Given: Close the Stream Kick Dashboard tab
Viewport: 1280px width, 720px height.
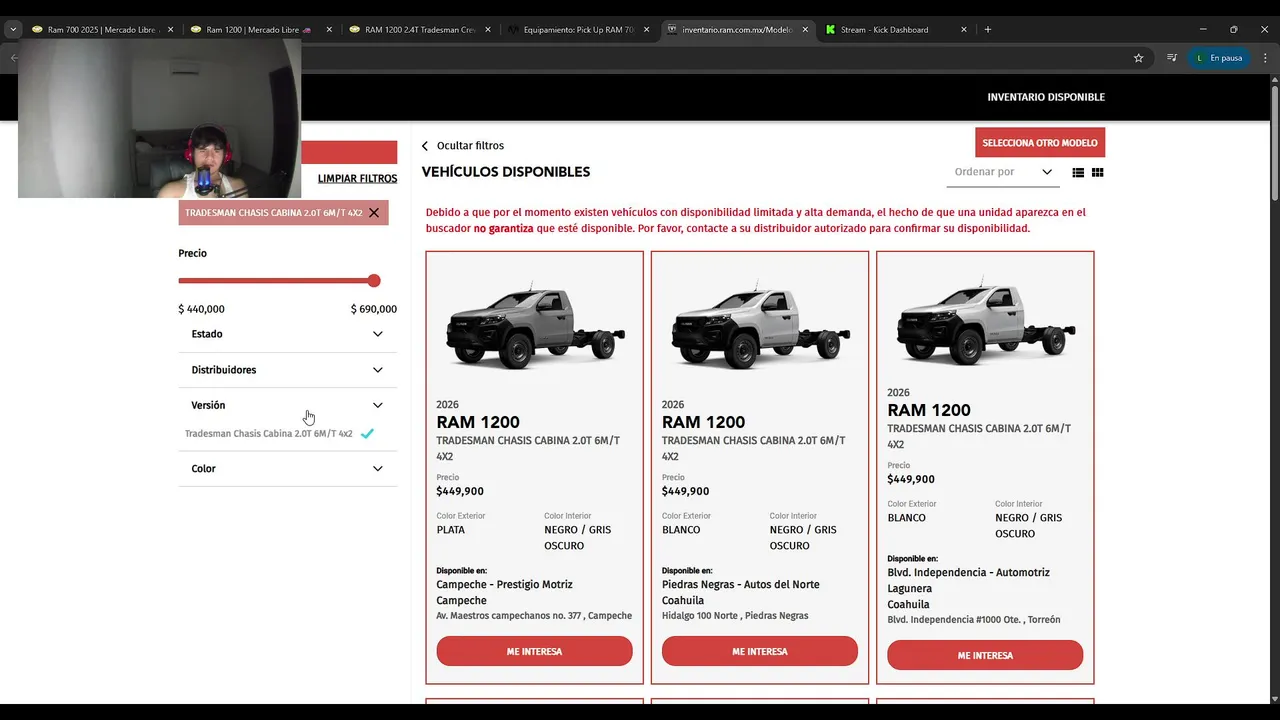Looking at the screenshot, I should point(964,30).
